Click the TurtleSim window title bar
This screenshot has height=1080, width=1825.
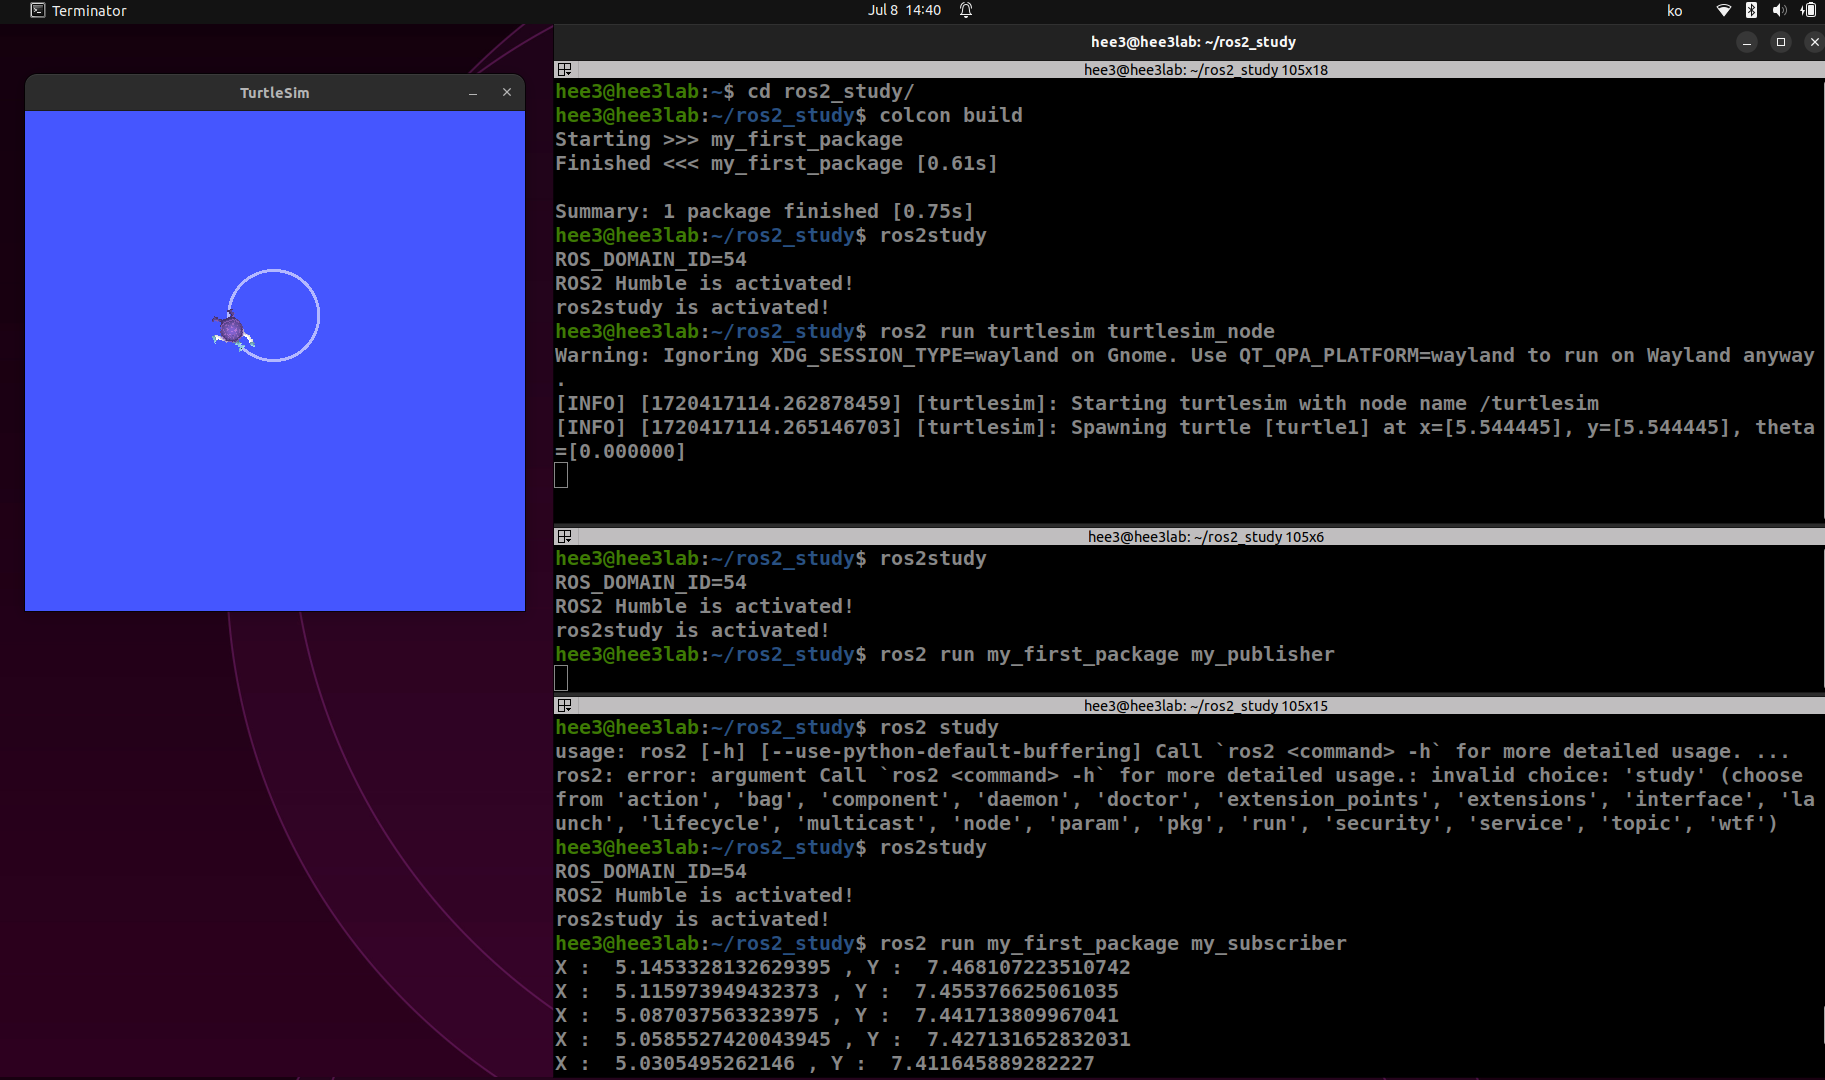coord(274,93)
